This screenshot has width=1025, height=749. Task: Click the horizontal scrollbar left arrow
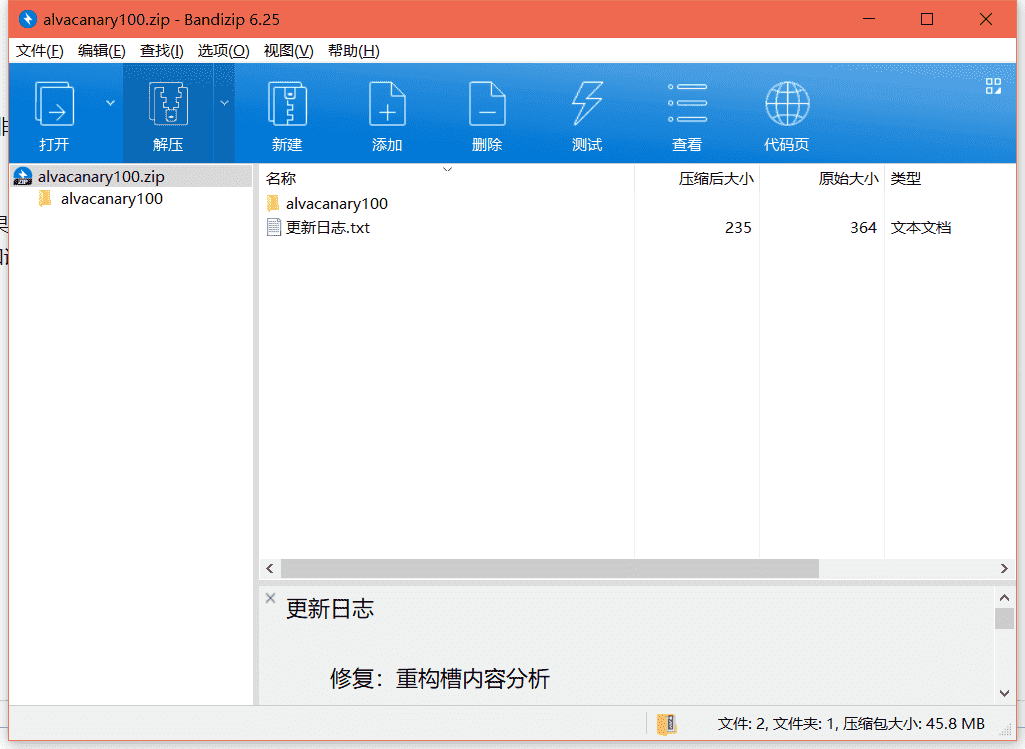click(270, 569)
